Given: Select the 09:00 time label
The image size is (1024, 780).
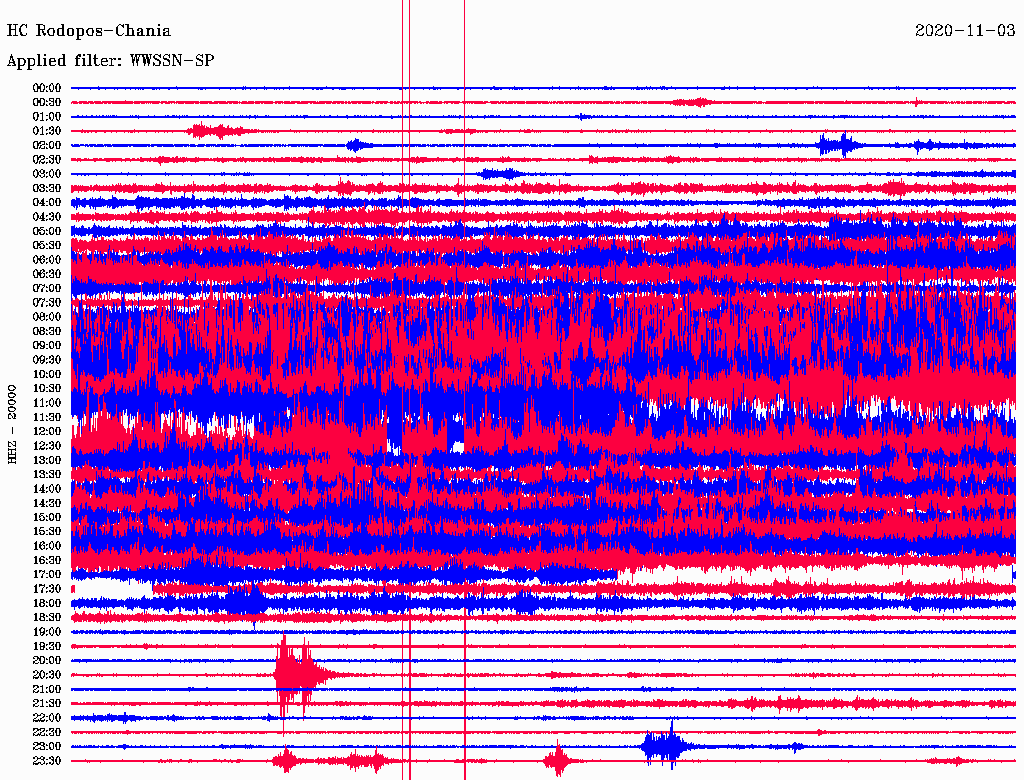Looking at the screenshot, I should pyautogui.click(x=47, y=346).
